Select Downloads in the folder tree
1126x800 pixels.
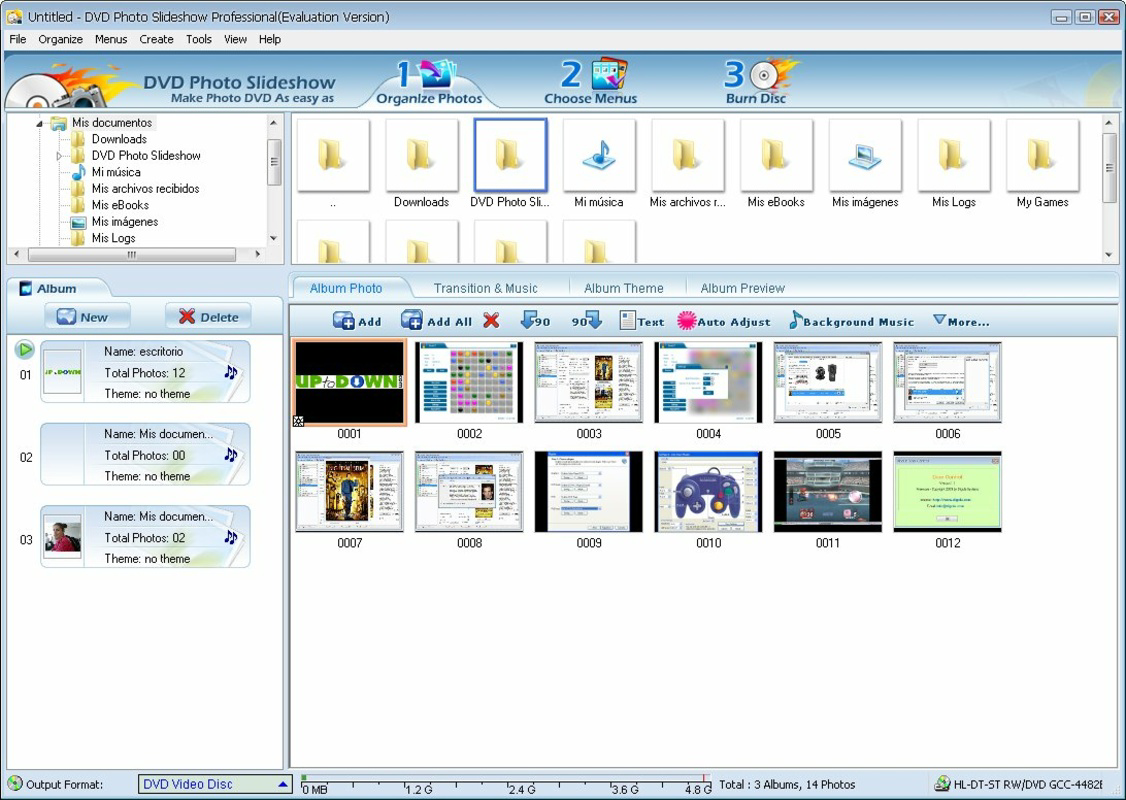point(119,139)
